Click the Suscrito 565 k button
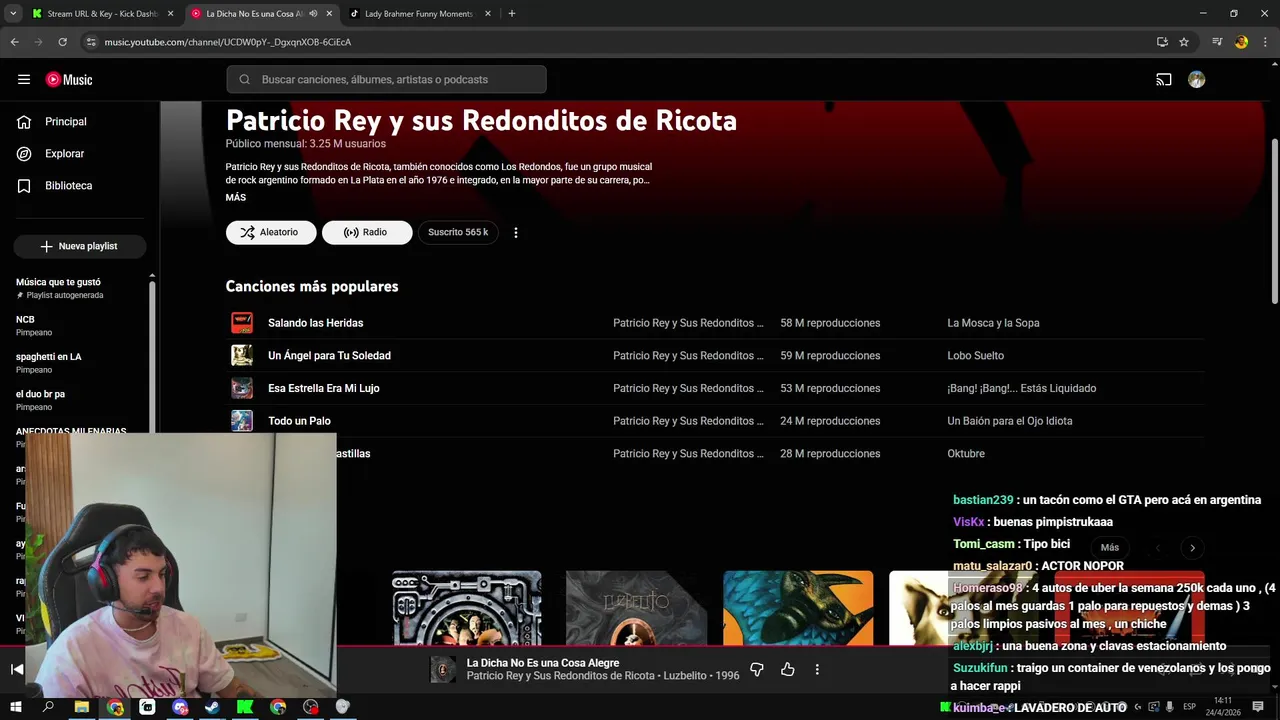This screenshot has width=1280, height=720. [458, 232]
